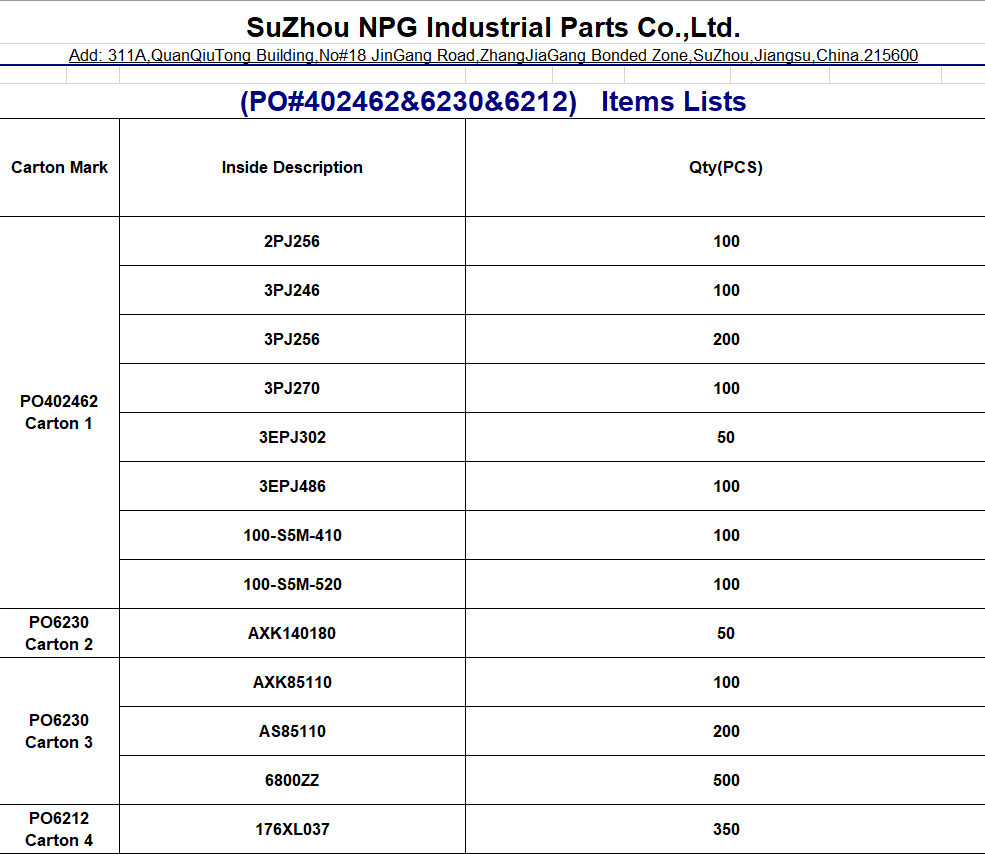The height and width of the screenshot is (854, 985).
Task: Click the Carton Mark header cell
Action: coord(60,168)
